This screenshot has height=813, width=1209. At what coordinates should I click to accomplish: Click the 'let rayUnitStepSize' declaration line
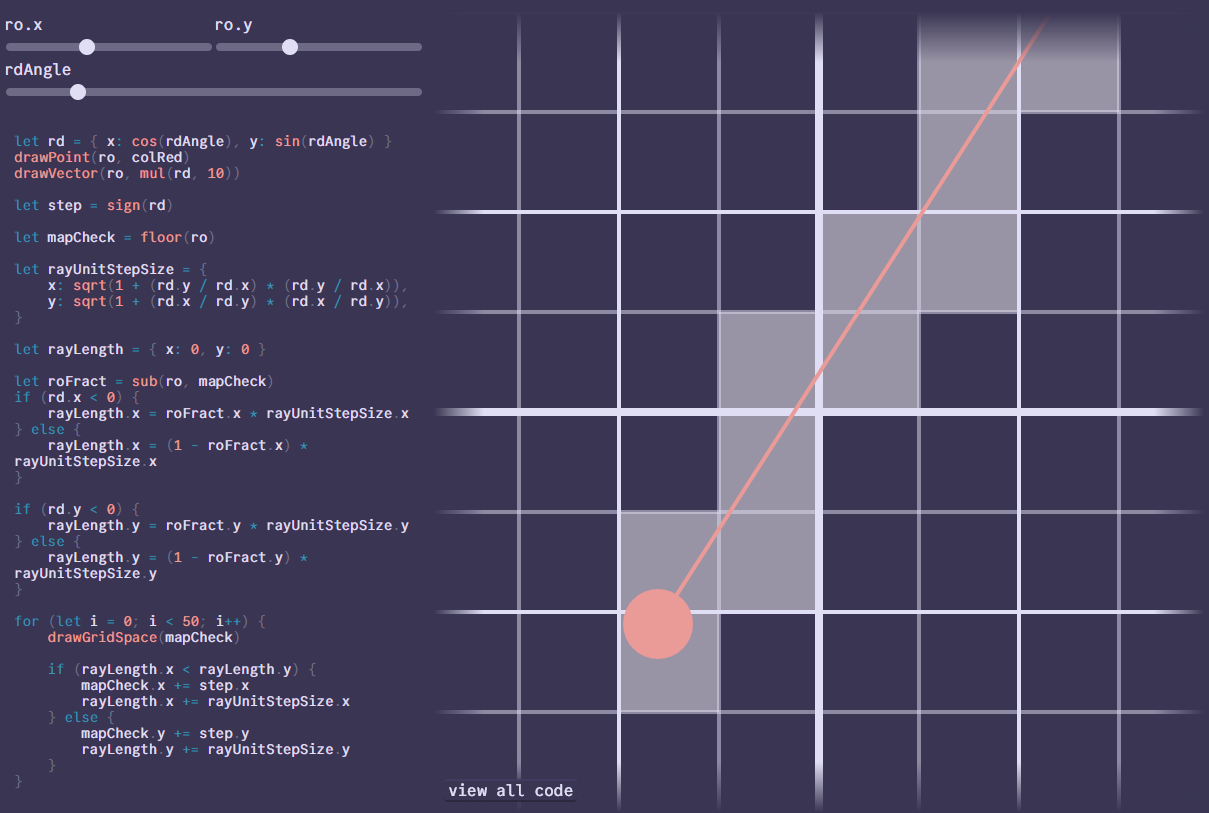pyautogui.click(x=110, y=269)
